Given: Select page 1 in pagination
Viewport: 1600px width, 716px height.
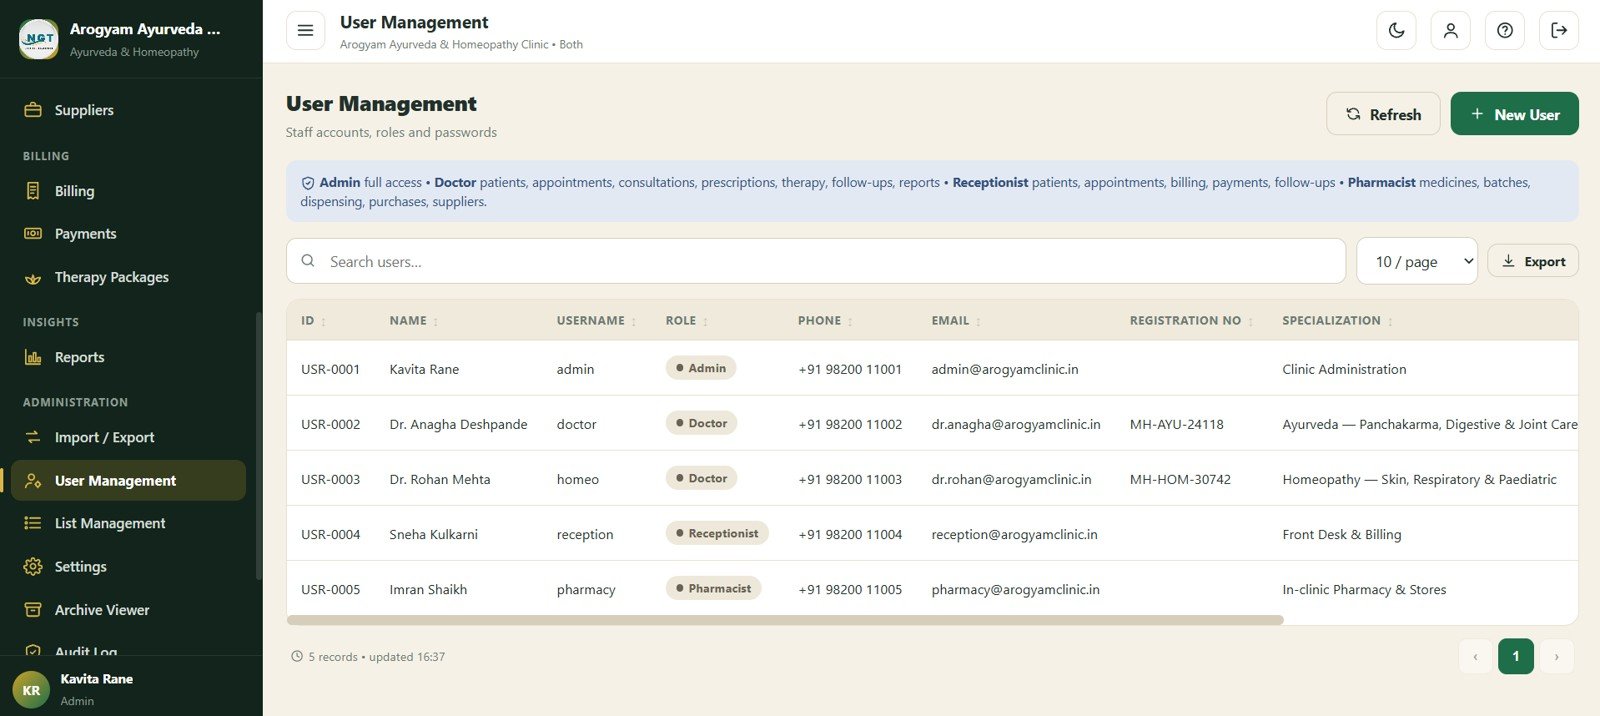Looking at the screenshot, I should click(x=1516, y=656).
